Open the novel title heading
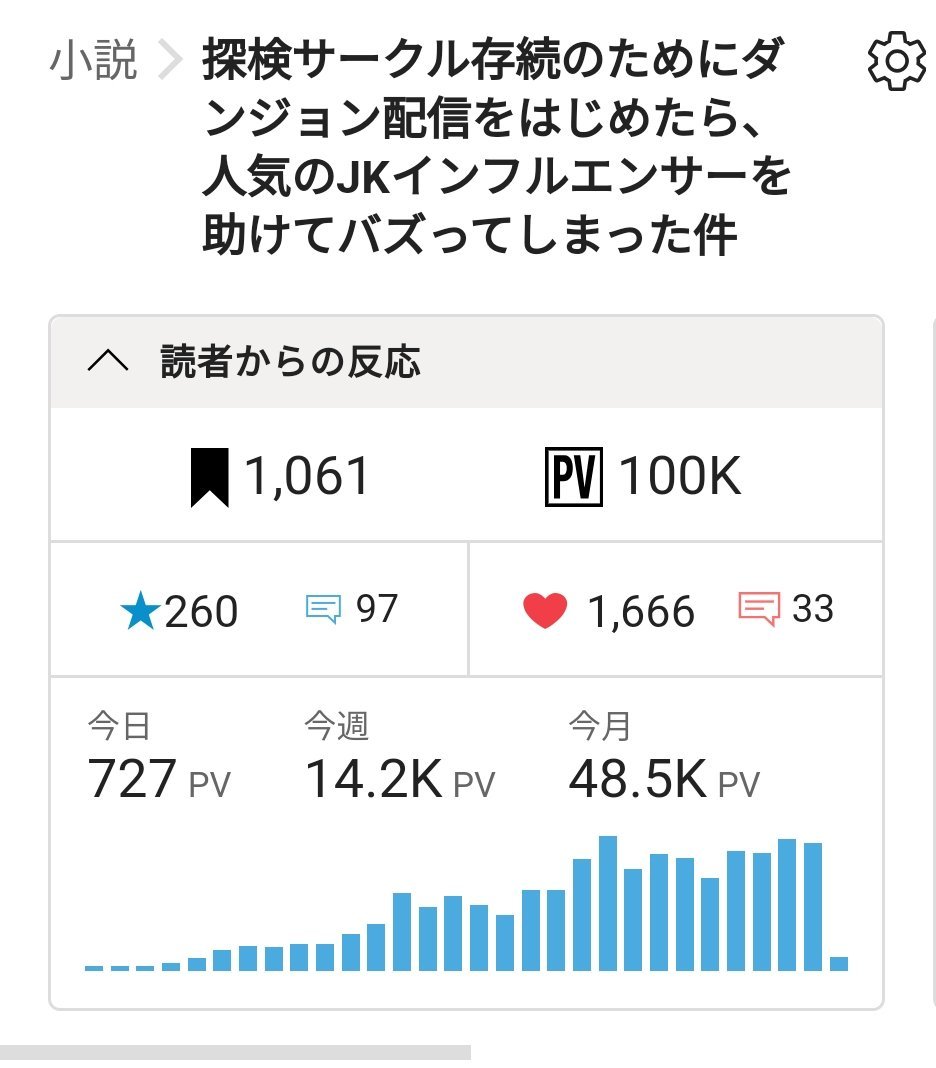936x1068 pixels. pos(496,148)
